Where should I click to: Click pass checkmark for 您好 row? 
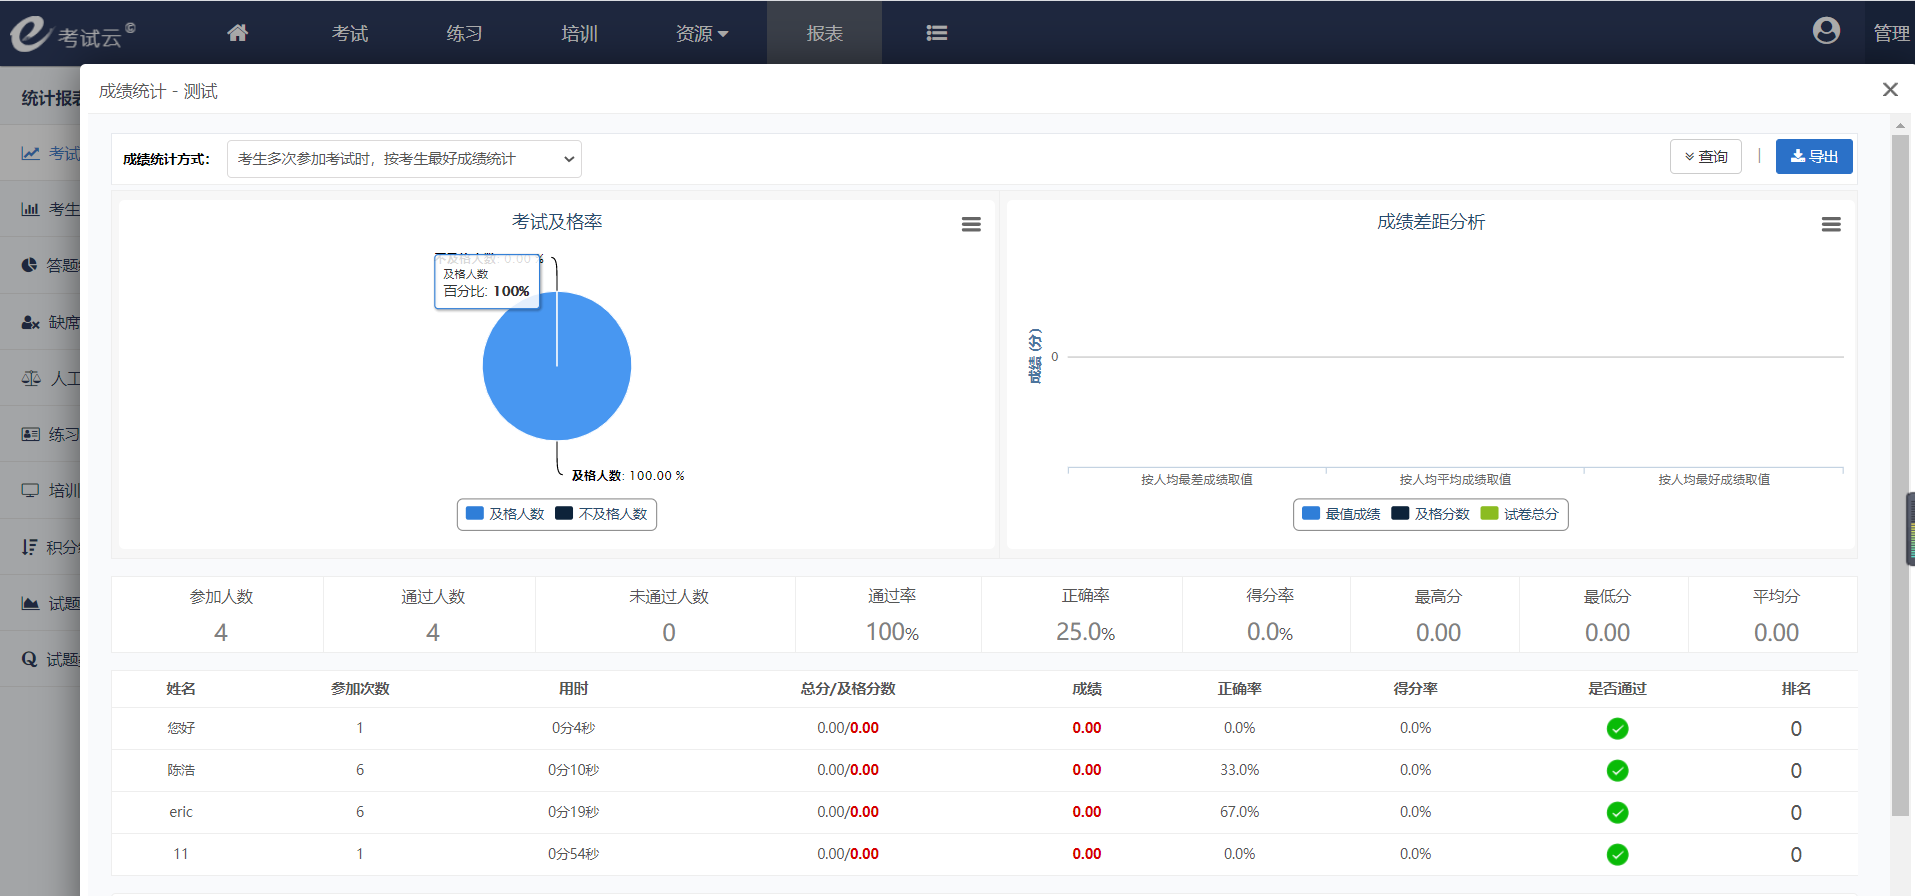click(x=1617, y=729)
